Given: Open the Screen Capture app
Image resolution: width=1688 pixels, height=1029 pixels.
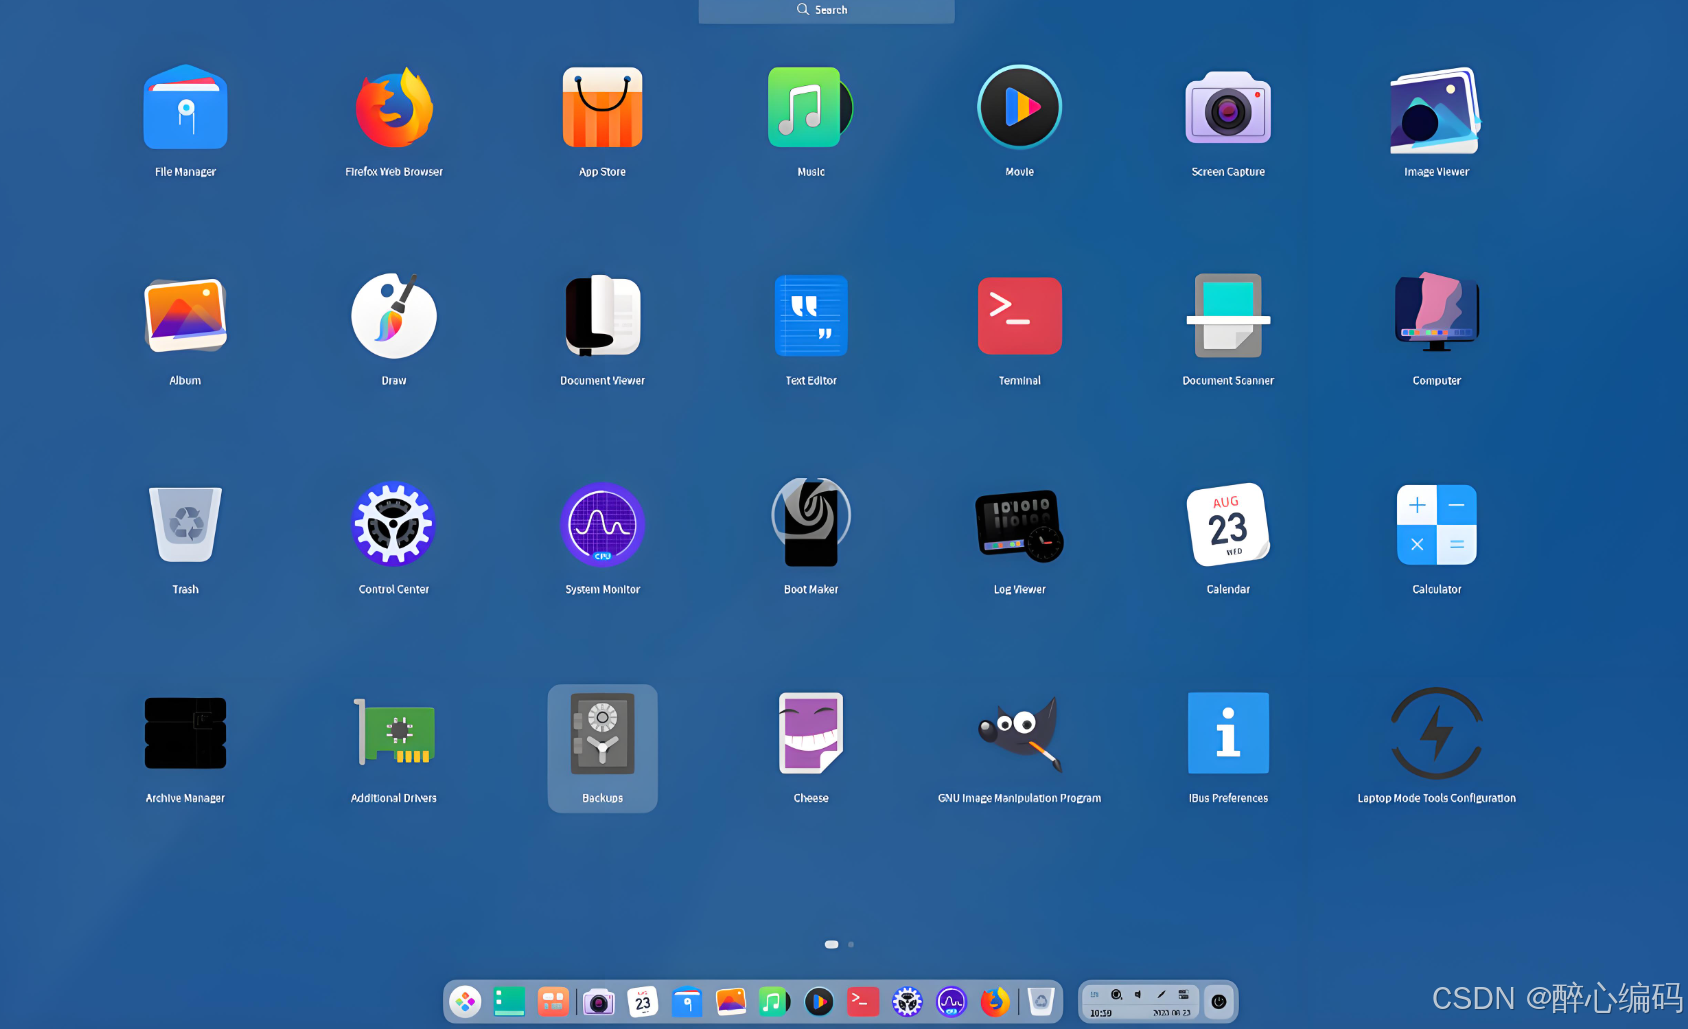Looking at the screenshot, I should pyautogui.click(x=1228, y=110).
